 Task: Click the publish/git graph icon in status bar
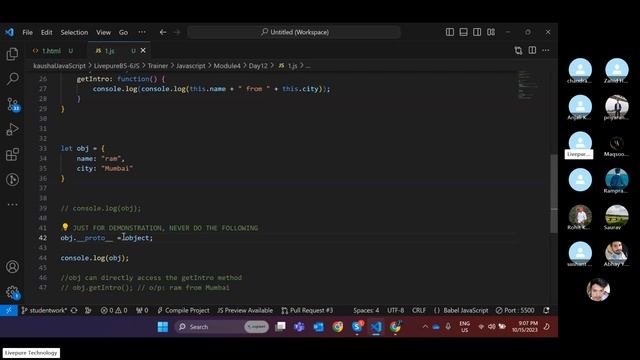[x=88, y=311]
